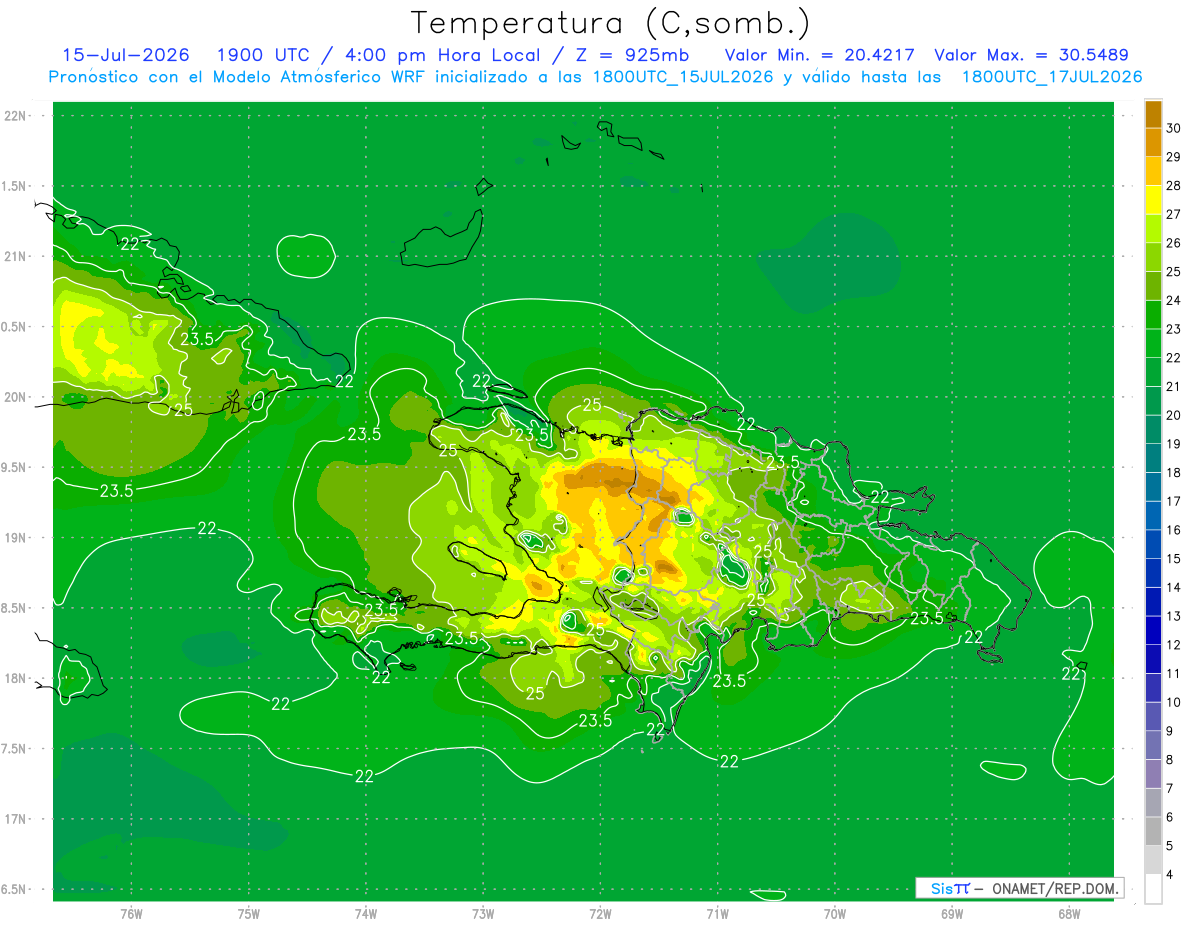Click the colorbar value label "4"
This screenshot has width=1200, height=927.
tap(1171, 875)
